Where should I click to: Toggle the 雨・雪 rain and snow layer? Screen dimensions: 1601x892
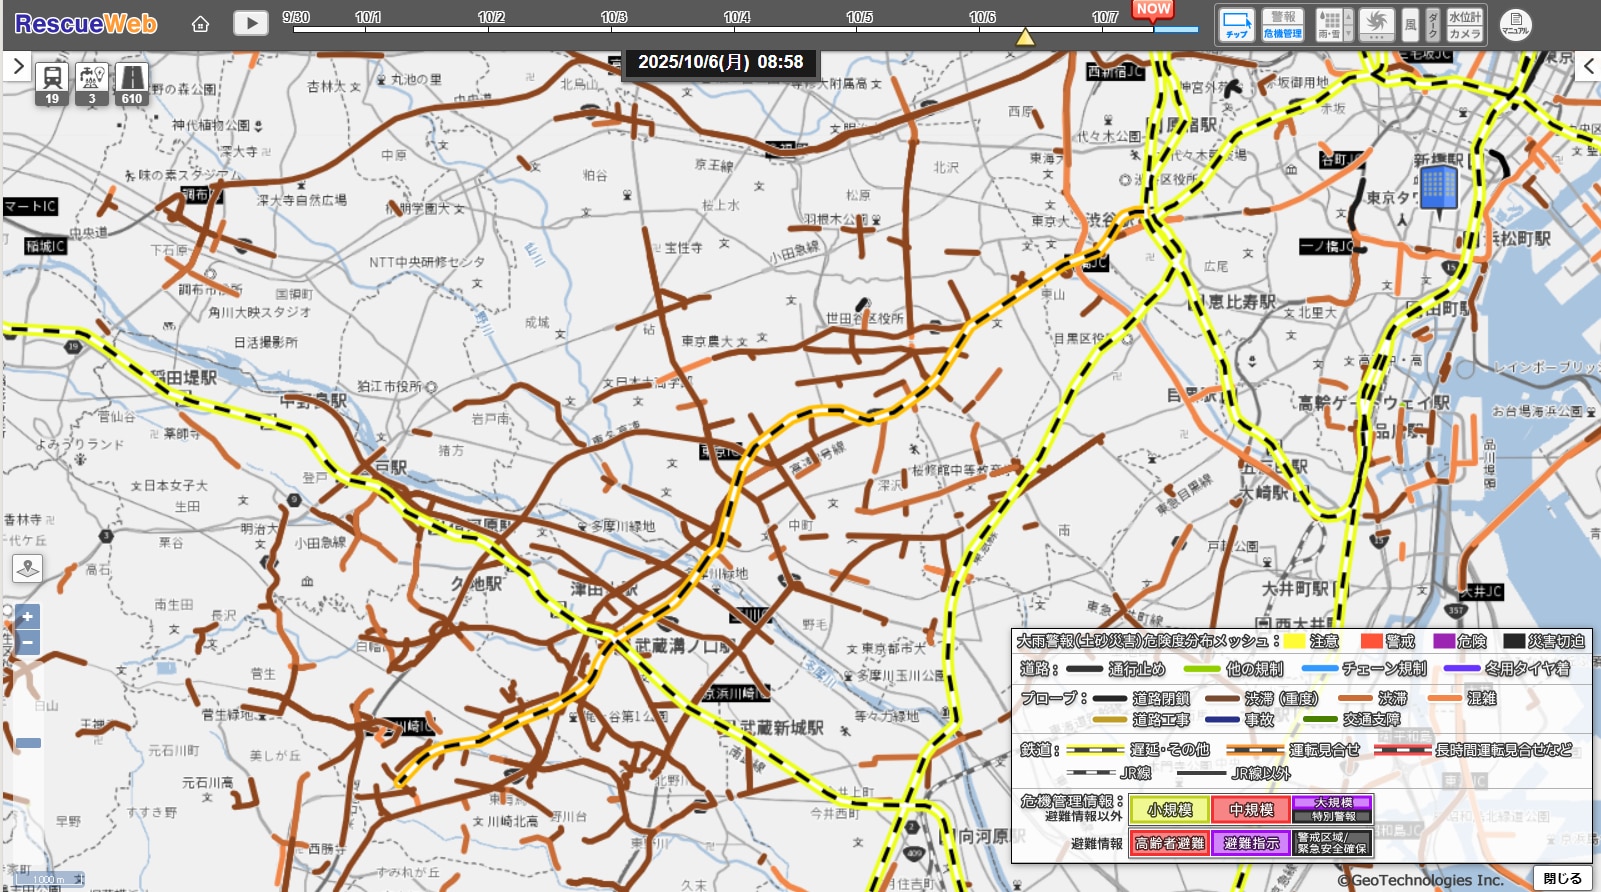click(1328, 24)
